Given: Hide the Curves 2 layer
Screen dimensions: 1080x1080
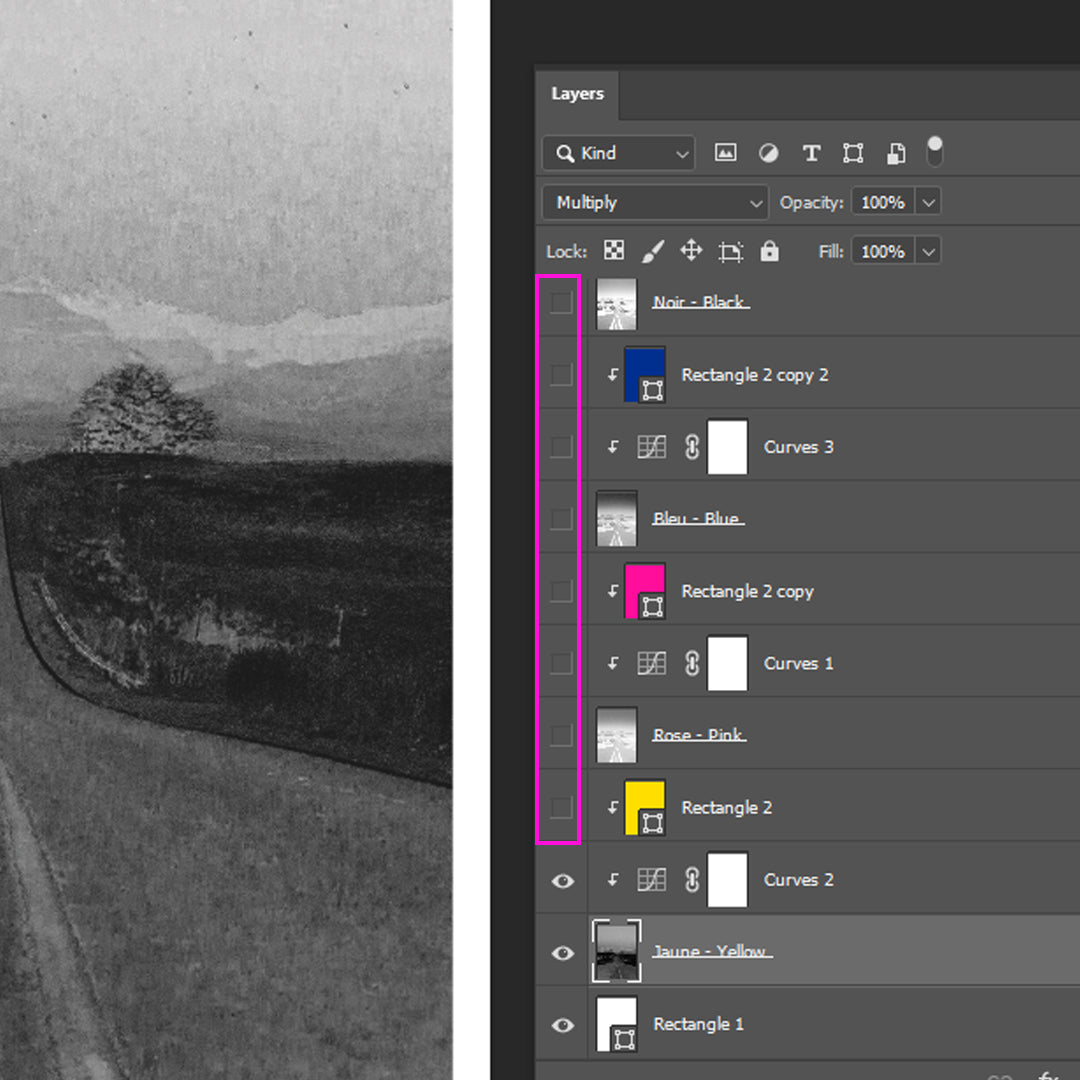Looking at the screenshot, I should tap(563, 880).
